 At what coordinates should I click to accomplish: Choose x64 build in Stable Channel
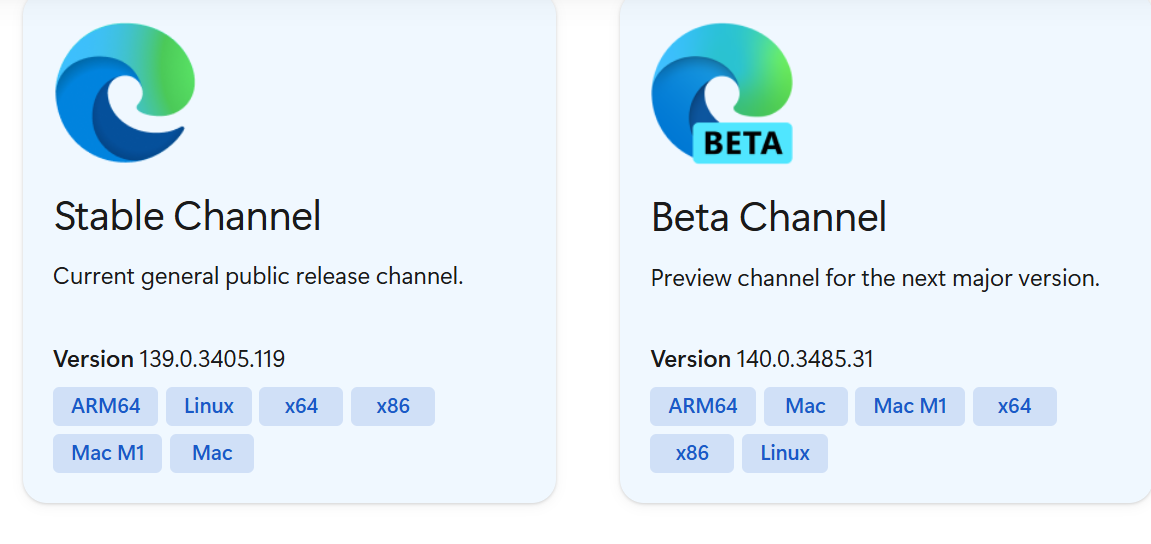coord(301,406)
